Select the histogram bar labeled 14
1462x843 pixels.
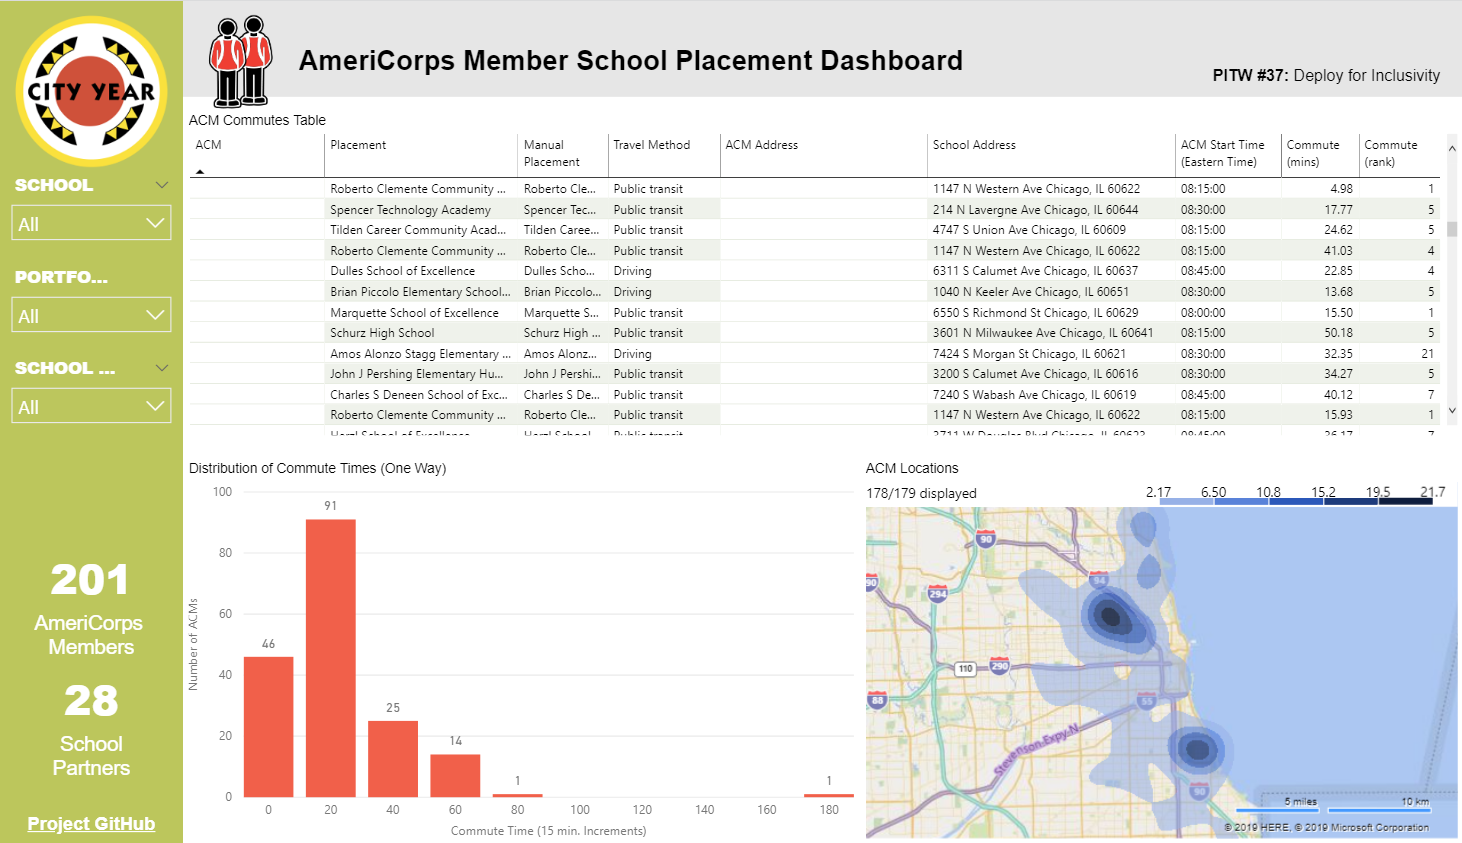pyautogui.click(x=456, y=776)
